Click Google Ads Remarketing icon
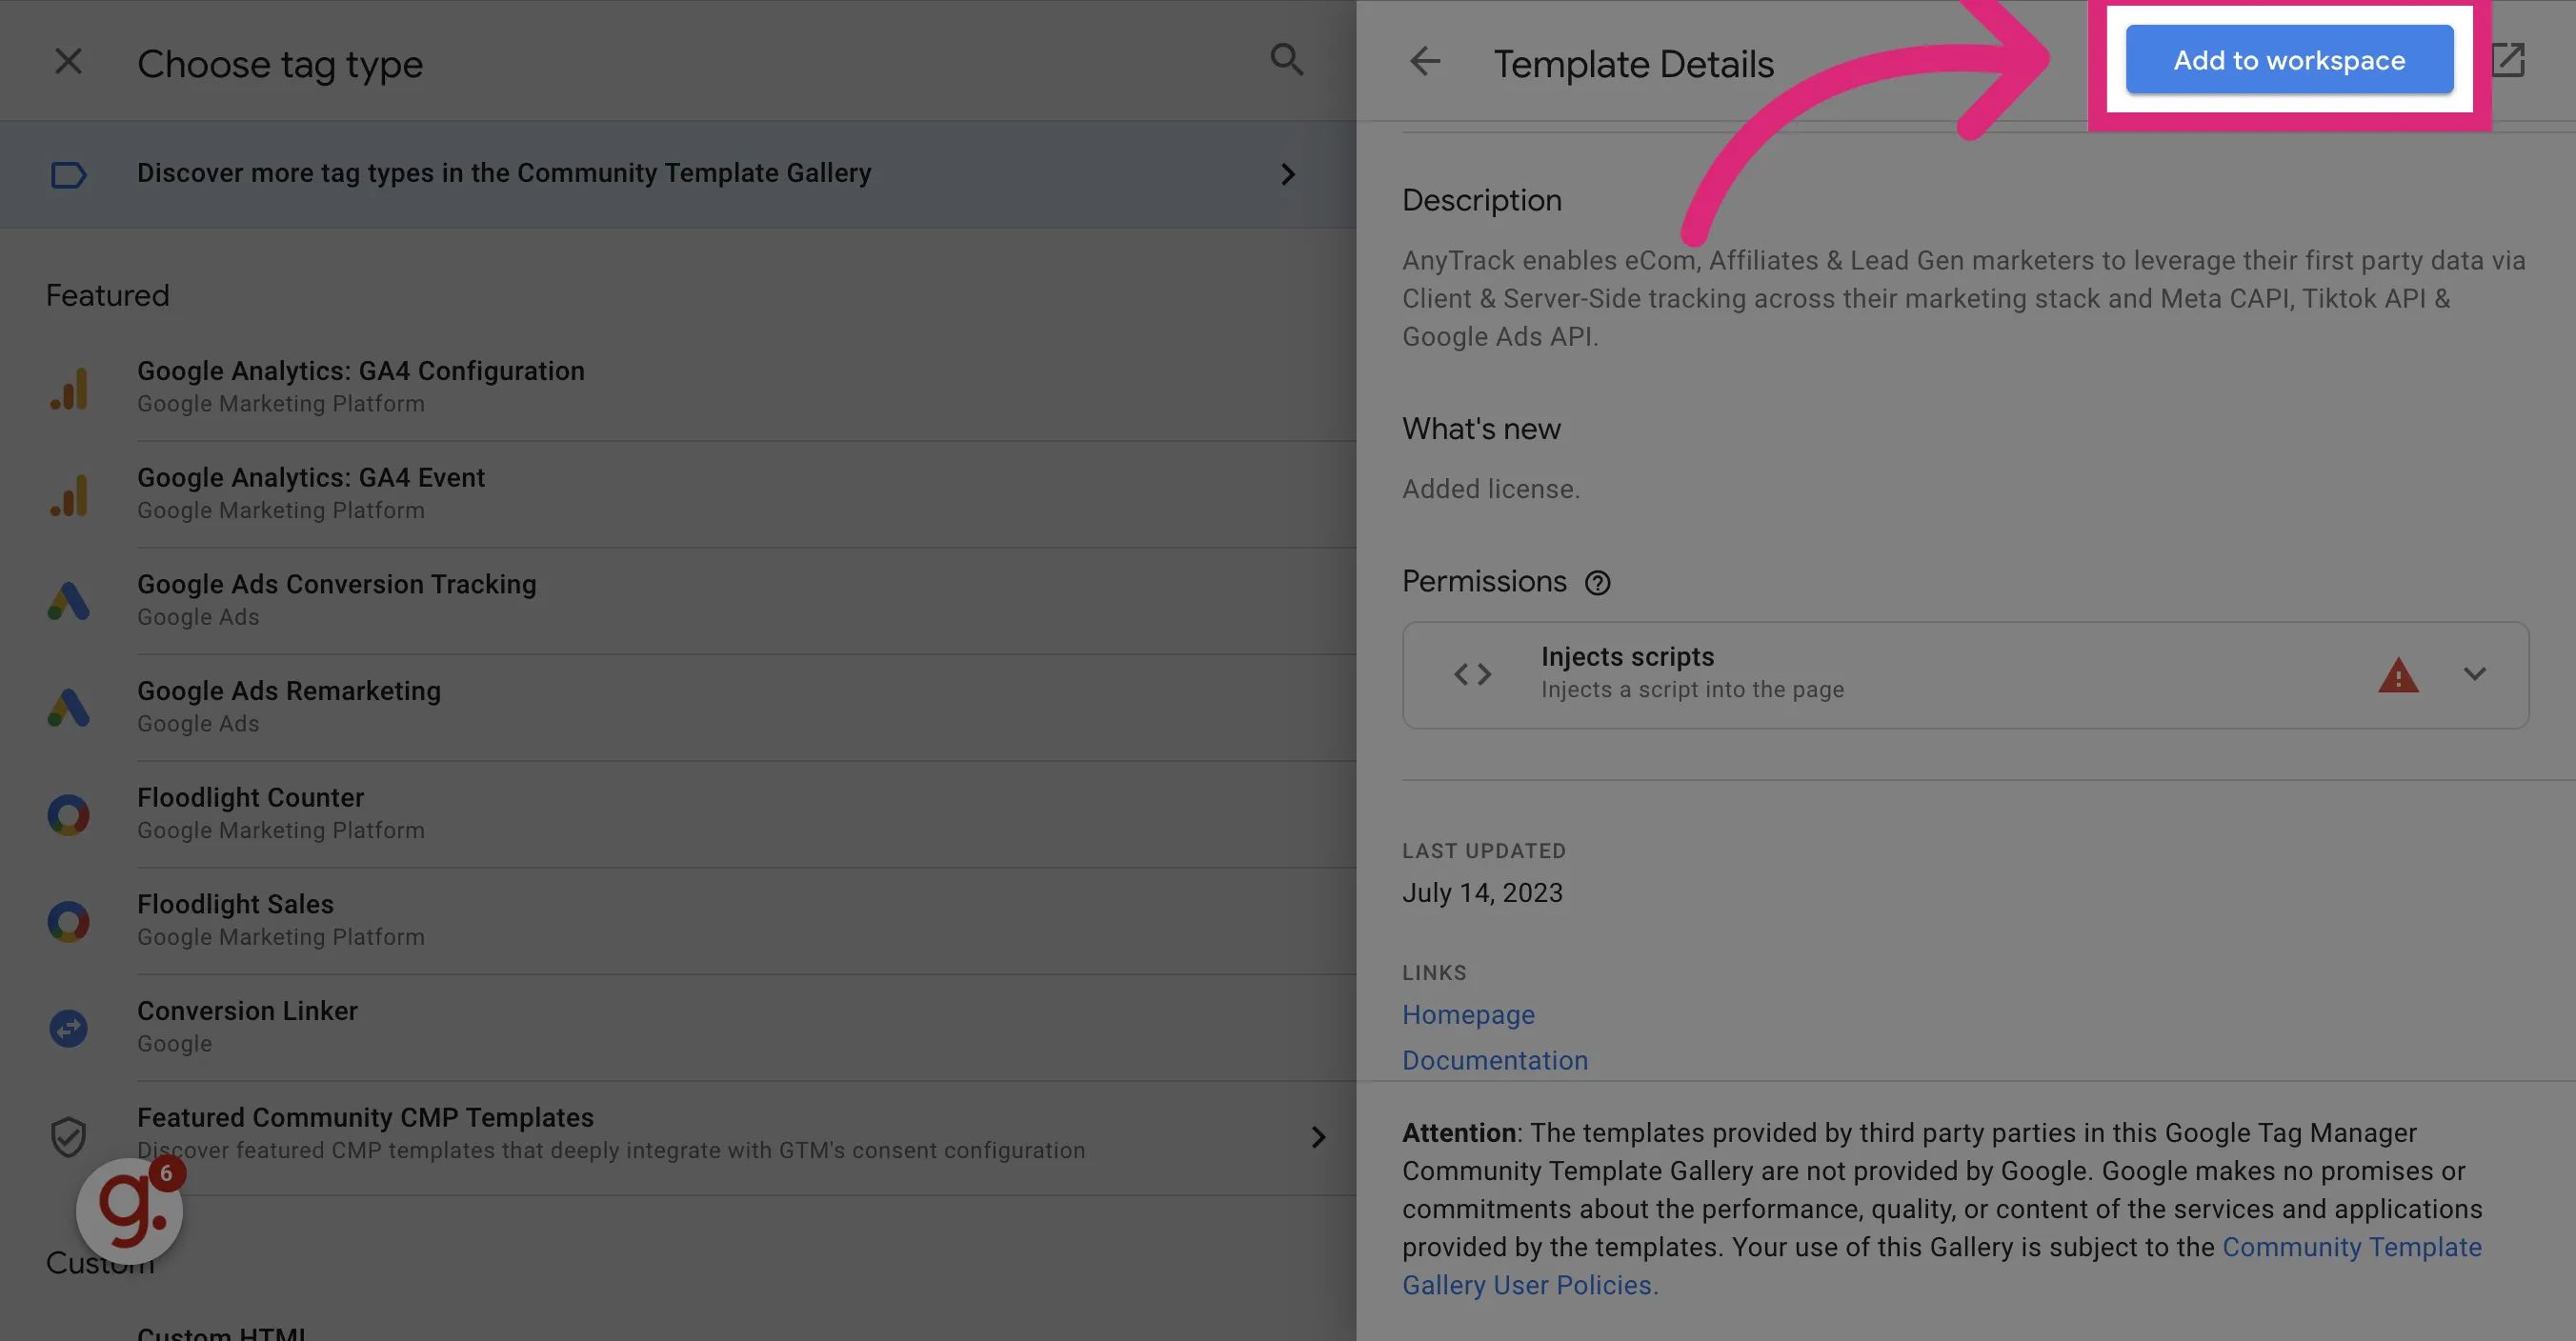Image resolution: width=2576 pixels, height=1341 pixels. (69, 708)
